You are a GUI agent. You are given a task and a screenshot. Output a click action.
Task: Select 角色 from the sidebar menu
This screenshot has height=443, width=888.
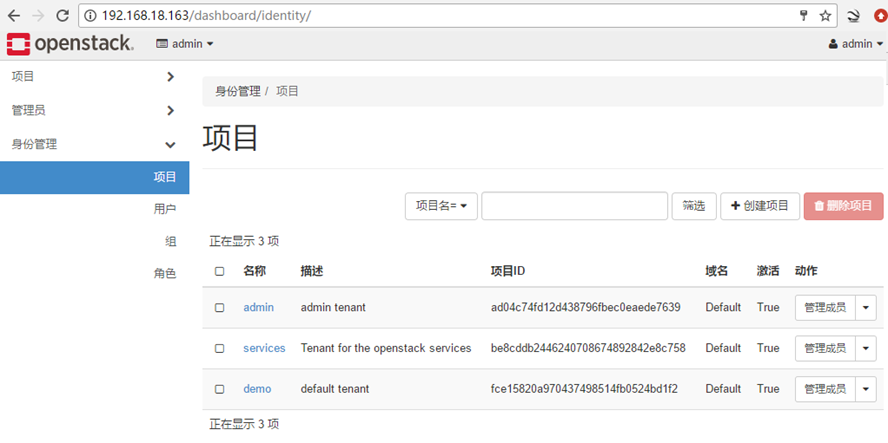pyautogui.click(x=164, y=273)
